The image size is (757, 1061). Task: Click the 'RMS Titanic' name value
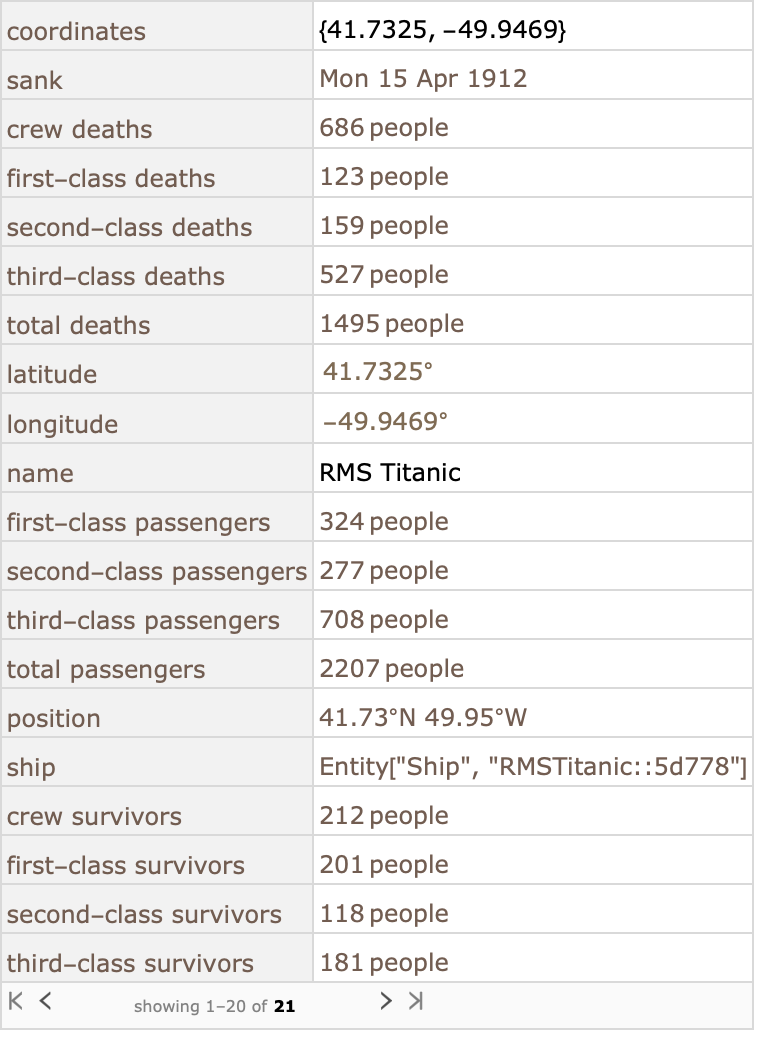click(x=390, y=472)
